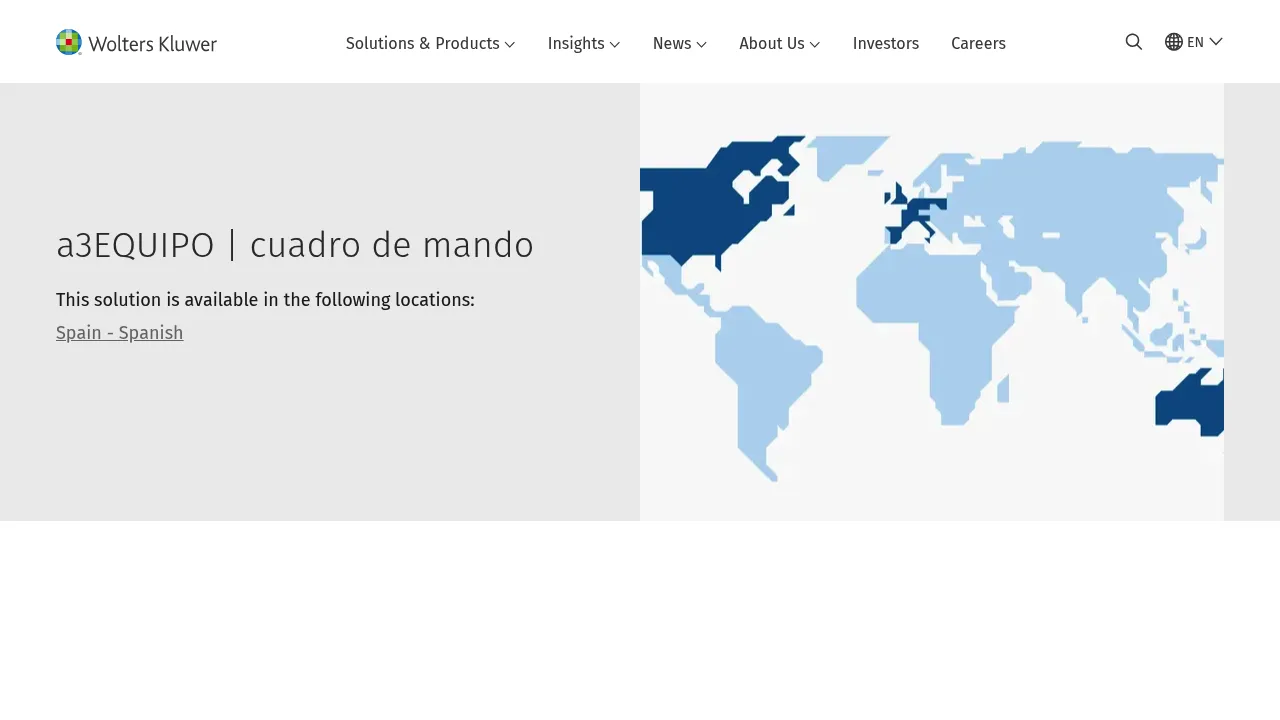Image resolution: width=1280 pixels, height=720 pixels.
Task: Select the a3EQUIPO | cuadro de mando heading
Action: point(295,245)
